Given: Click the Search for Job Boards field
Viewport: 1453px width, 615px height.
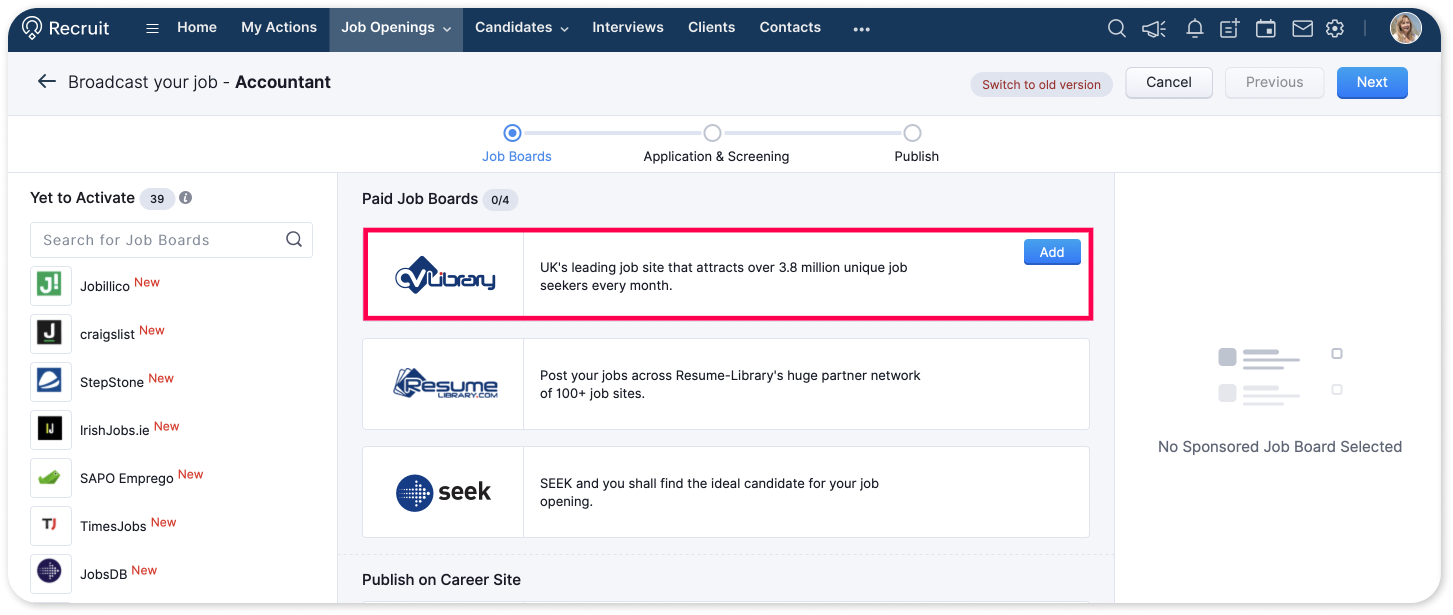Looking at the screenshot, I should tap(160, 240).
